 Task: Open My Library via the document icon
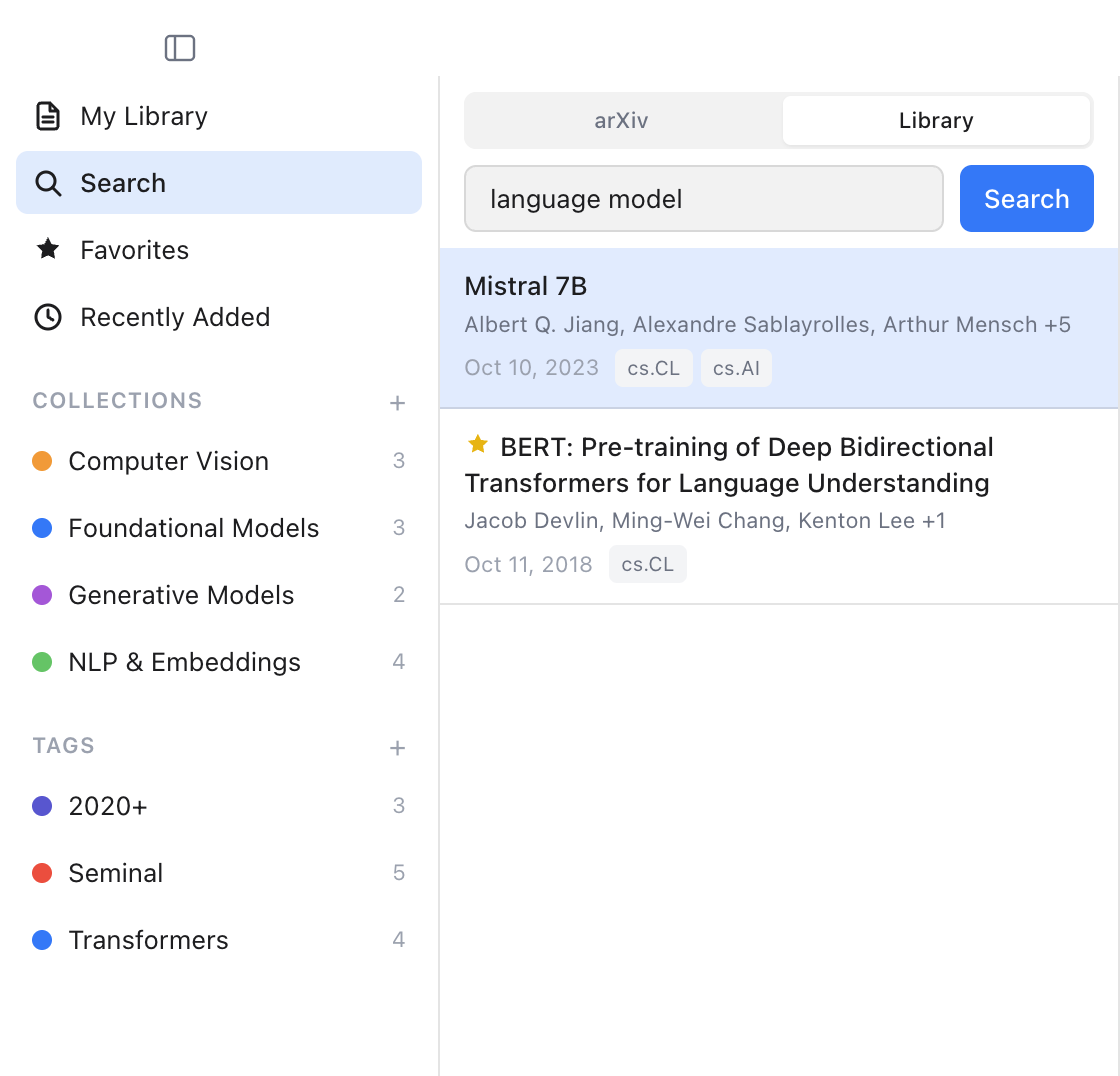[x=47, y=115]
